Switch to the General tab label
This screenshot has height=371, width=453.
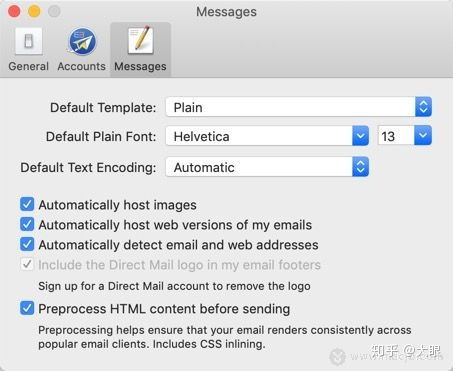coord(29,66)
